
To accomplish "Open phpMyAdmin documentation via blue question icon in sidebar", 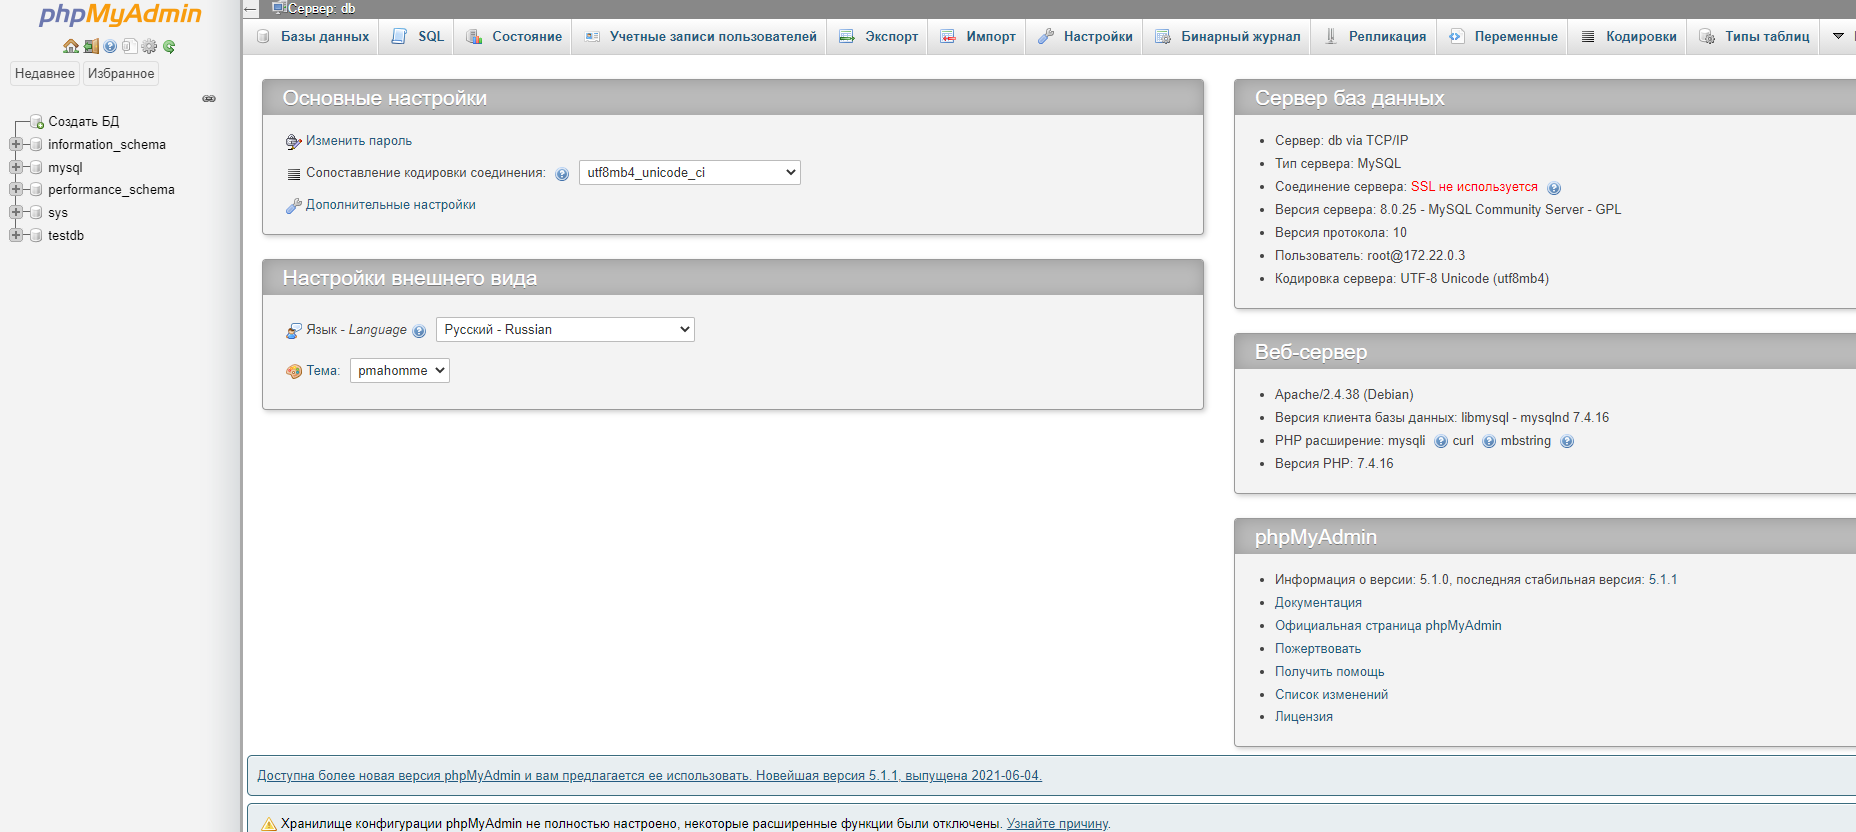I will pyautogui.click(x=110, y=46).
